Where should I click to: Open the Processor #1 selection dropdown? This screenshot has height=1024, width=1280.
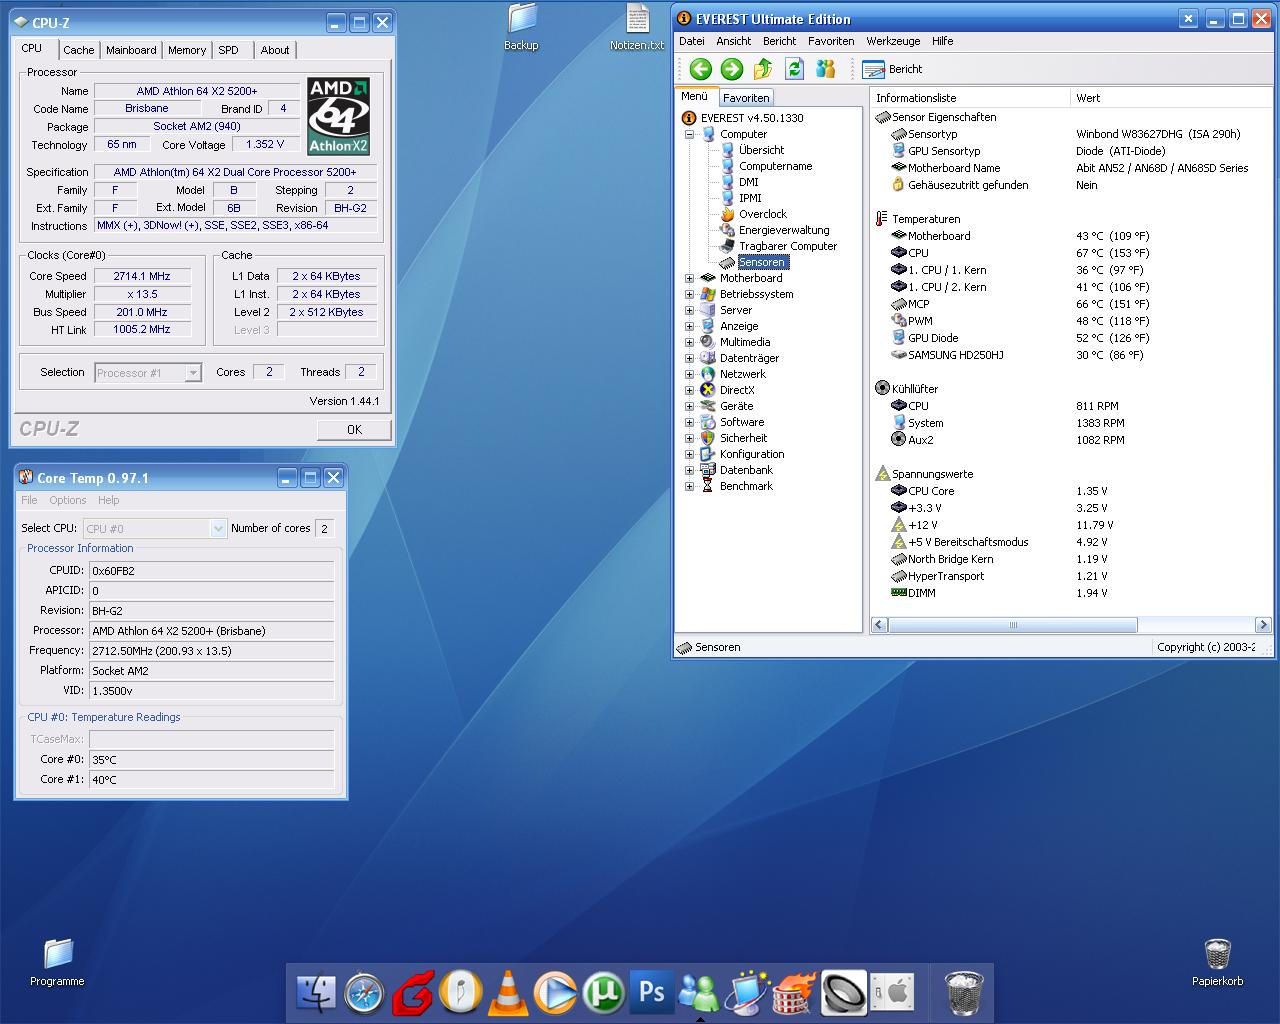193,373
